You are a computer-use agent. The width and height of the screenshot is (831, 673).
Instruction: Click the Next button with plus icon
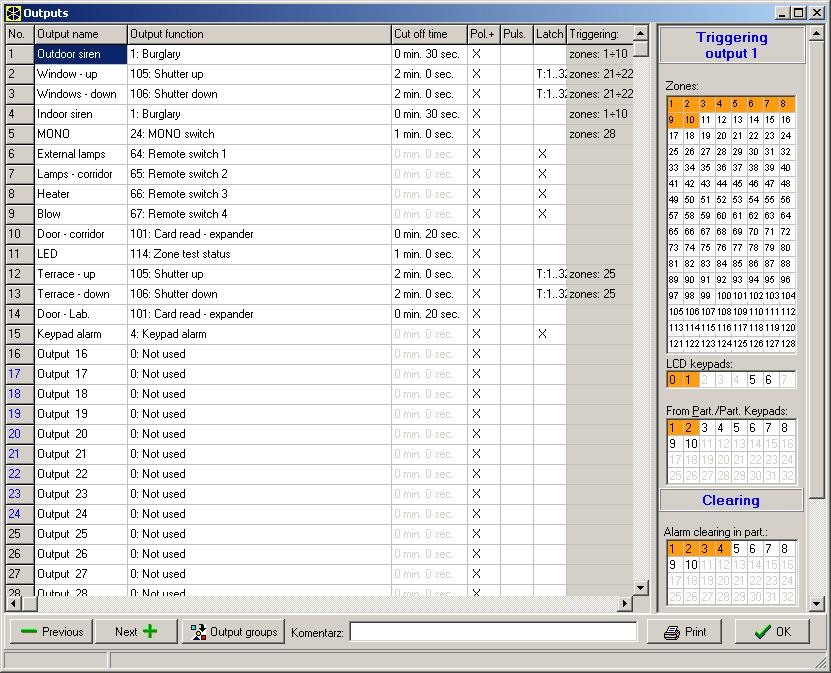(x=136, y=631)
